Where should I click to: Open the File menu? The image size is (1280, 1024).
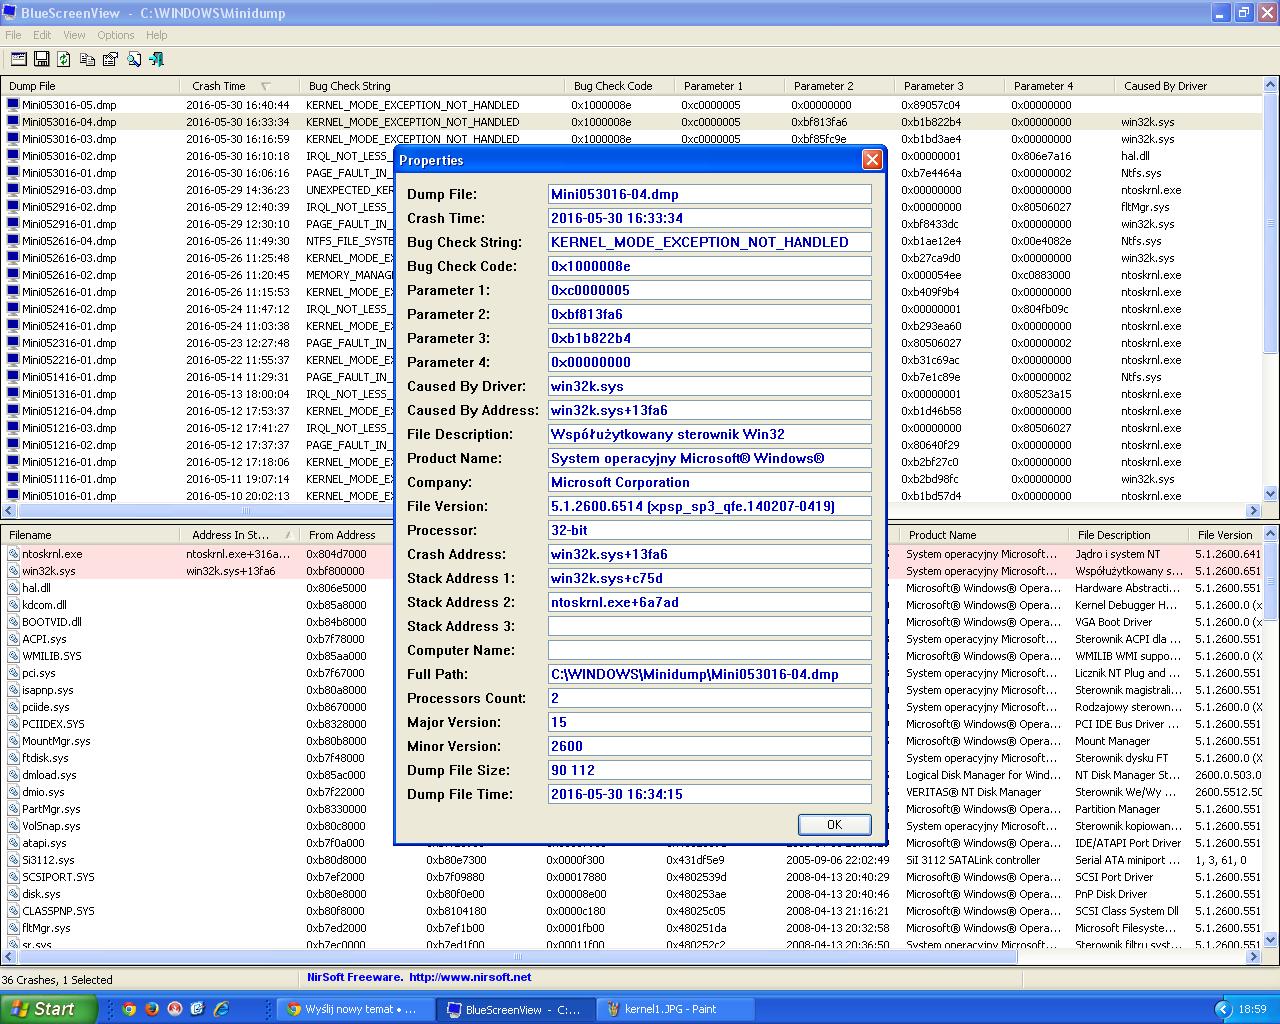[13, 35]
